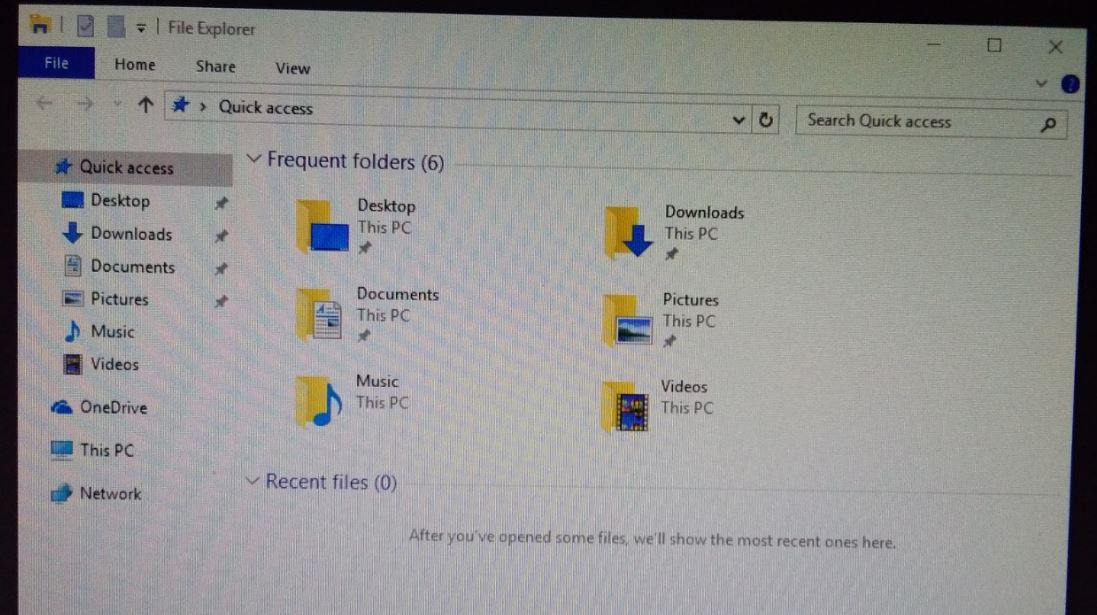1097x615 pixels.
Task: Open This PC in navigation pane
Action: 106,450
